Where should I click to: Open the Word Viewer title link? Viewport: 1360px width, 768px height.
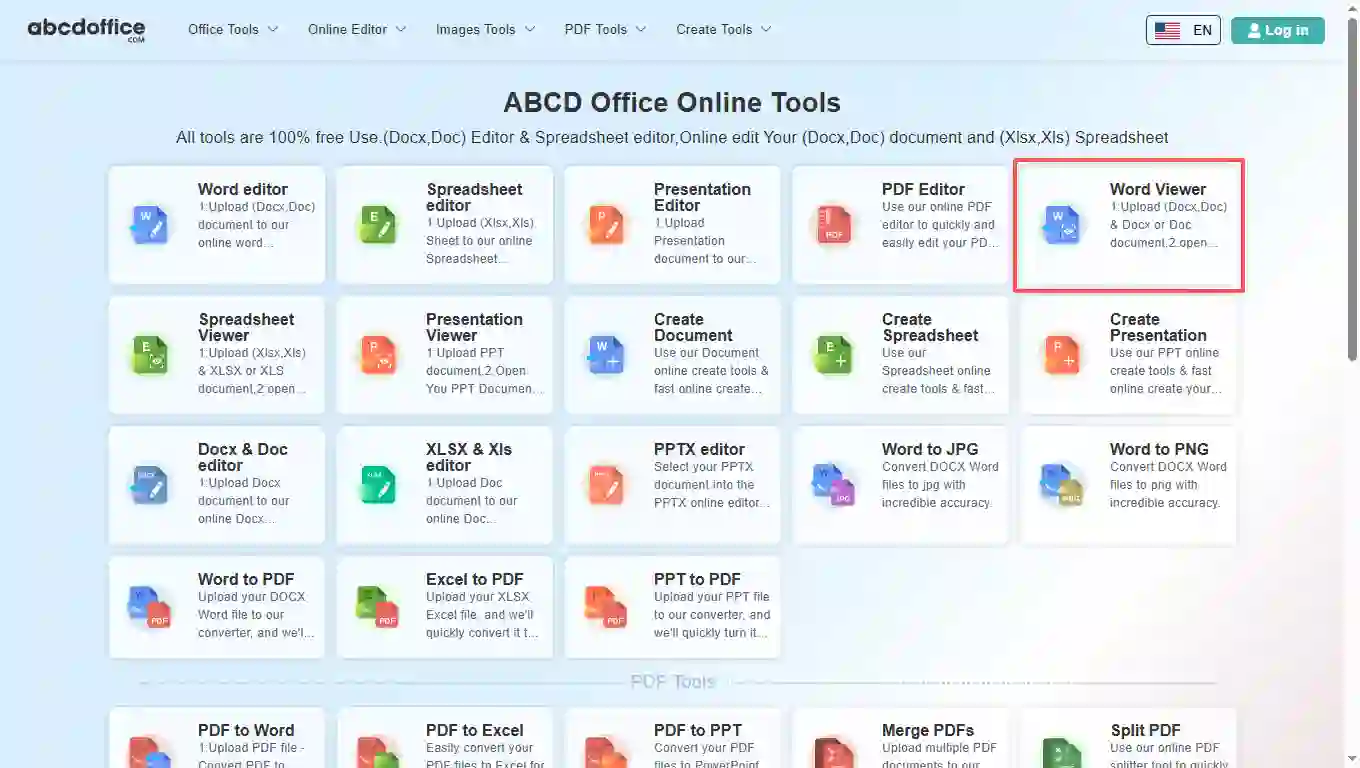pos(1158,189)
